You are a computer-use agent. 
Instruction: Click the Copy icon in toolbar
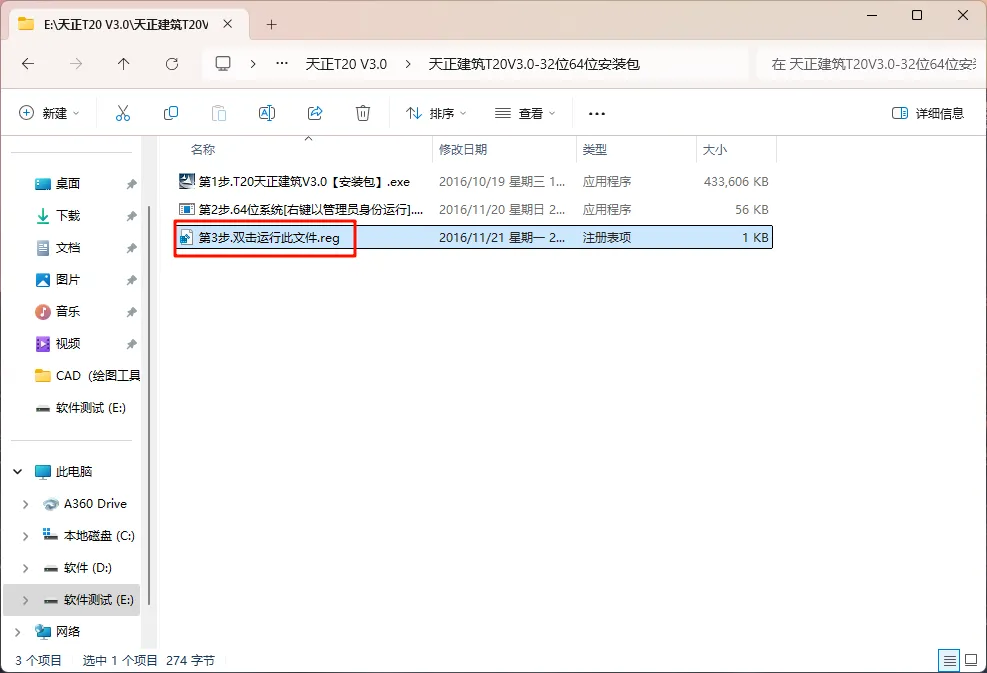(171, 113)
